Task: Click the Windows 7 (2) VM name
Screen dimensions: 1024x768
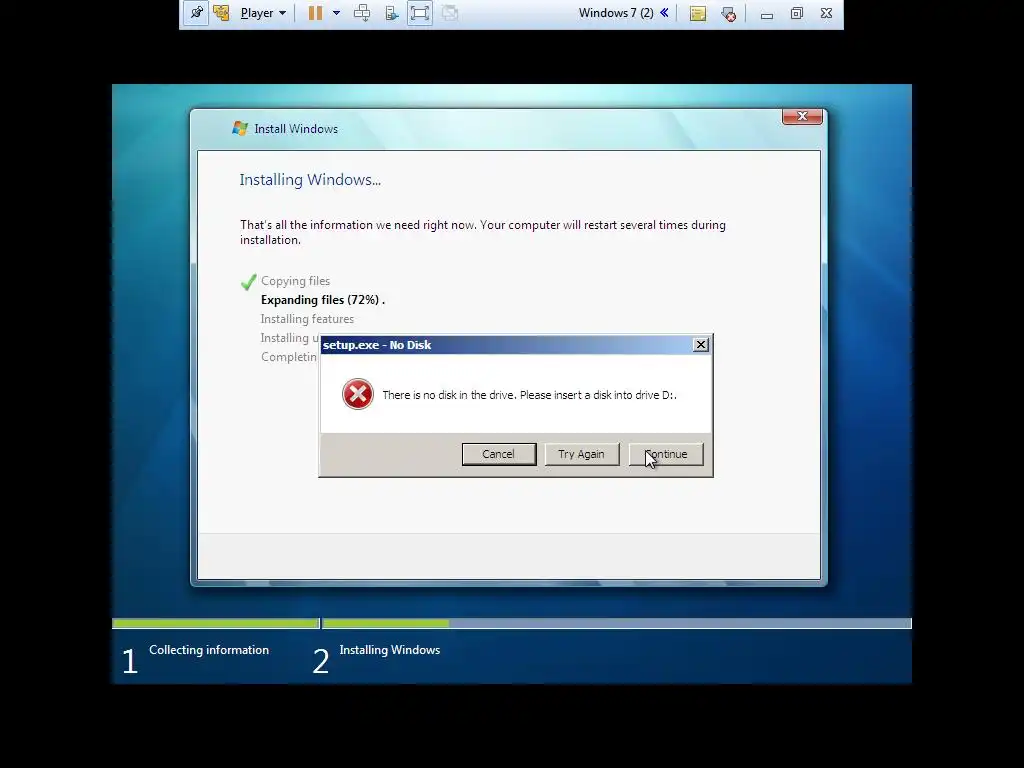Action: click(616, 13)
